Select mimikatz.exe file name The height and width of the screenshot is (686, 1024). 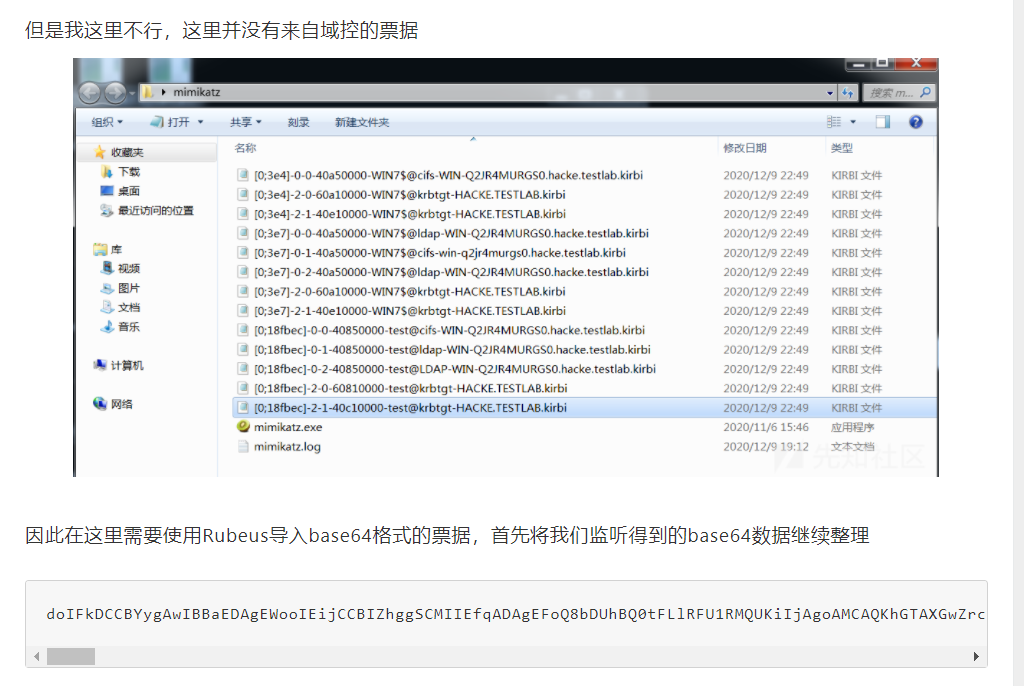coord(288,427)
